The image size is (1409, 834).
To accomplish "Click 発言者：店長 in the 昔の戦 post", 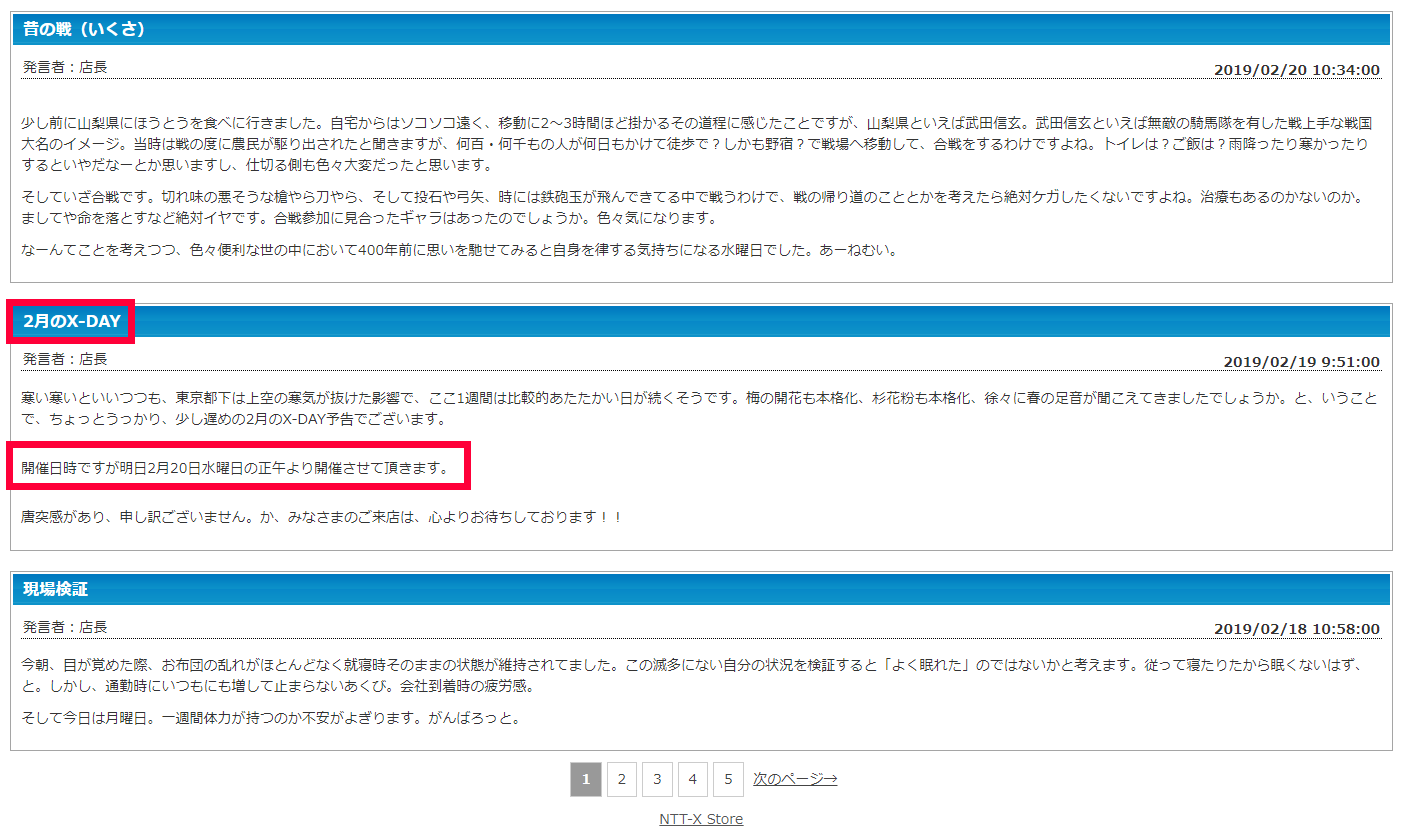I will (65, 67).
